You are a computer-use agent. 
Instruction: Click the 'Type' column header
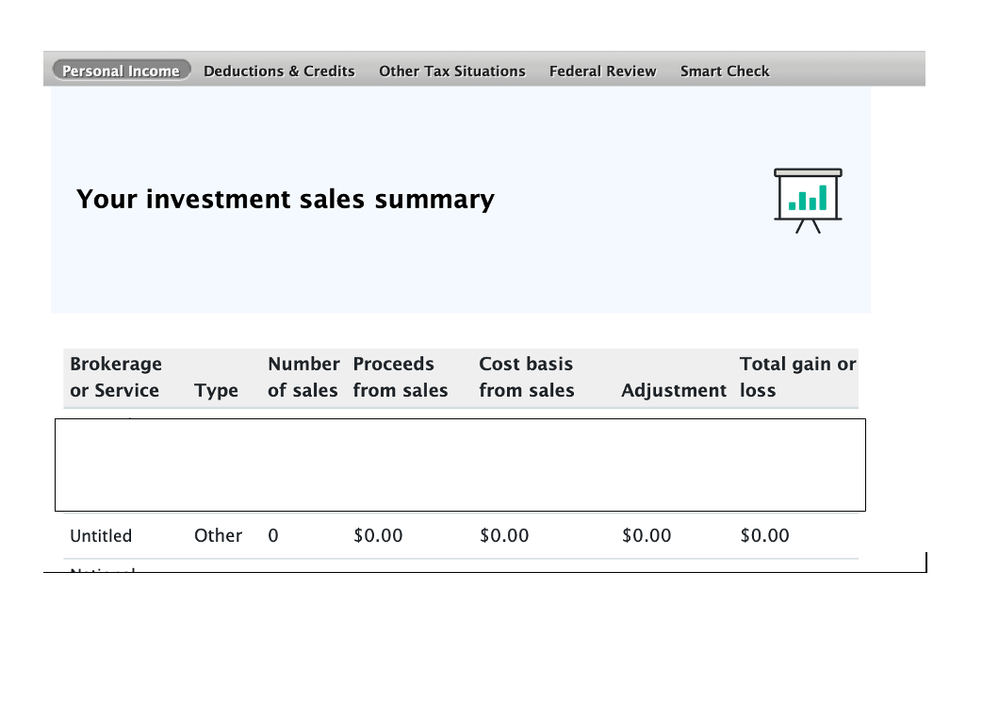coord(216,390)
